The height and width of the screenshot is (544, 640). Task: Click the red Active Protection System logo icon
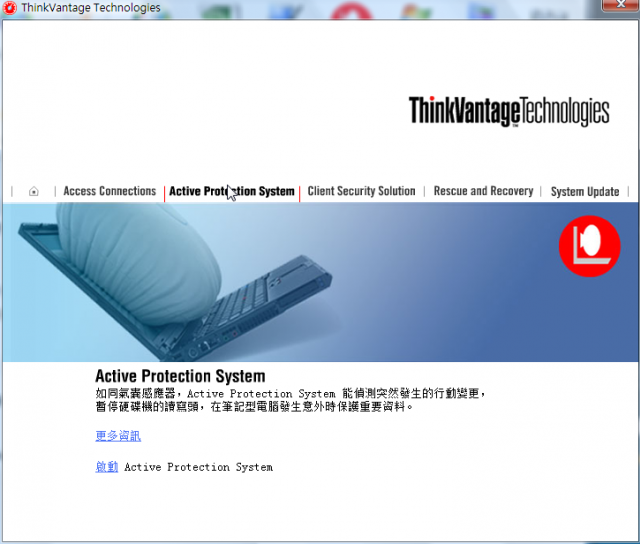589,246
